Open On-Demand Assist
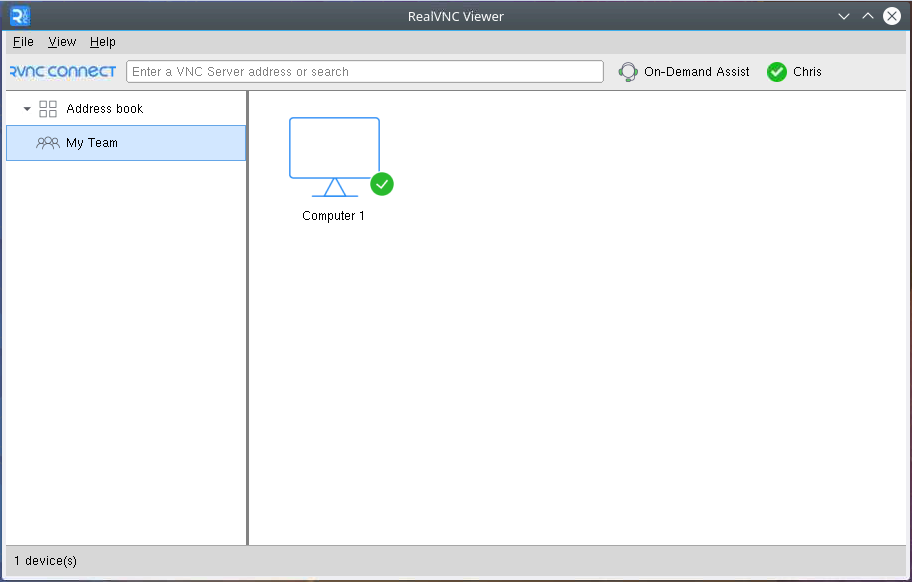 684,72
